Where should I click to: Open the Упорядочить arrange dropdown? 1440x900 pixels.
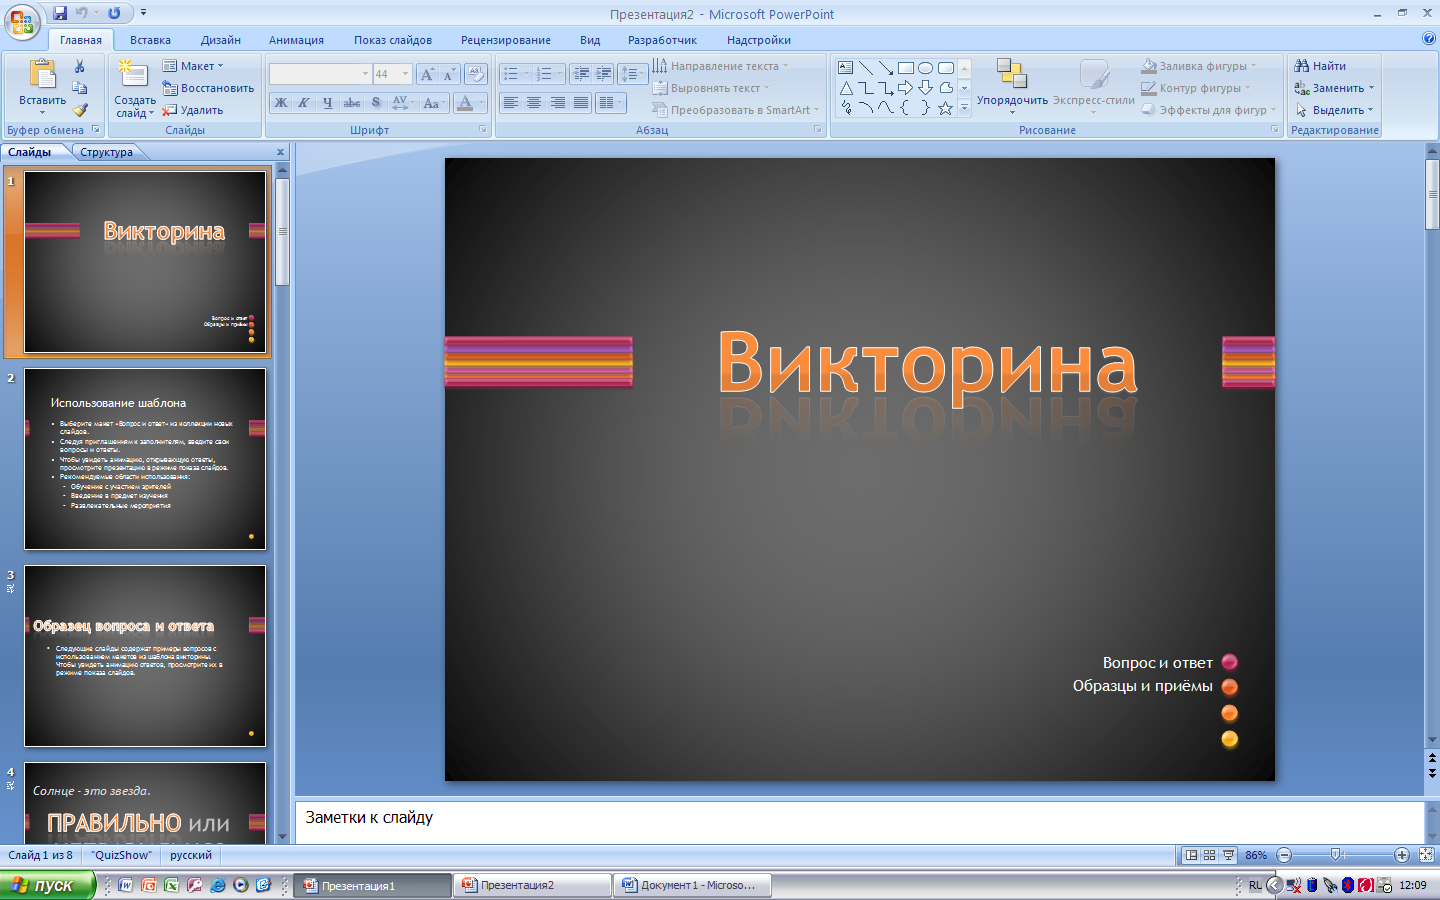(x=1012, y=87)
